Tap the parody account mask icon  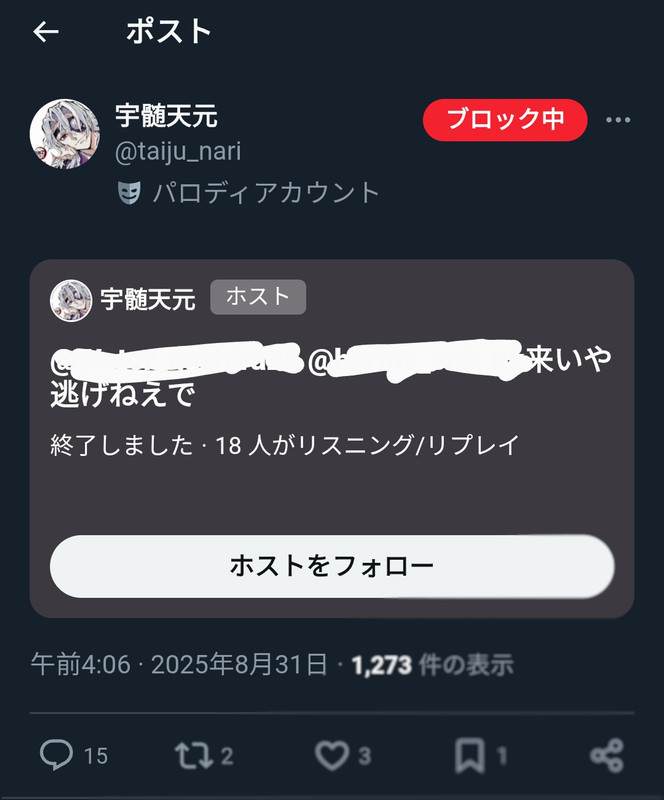point(130,193)
